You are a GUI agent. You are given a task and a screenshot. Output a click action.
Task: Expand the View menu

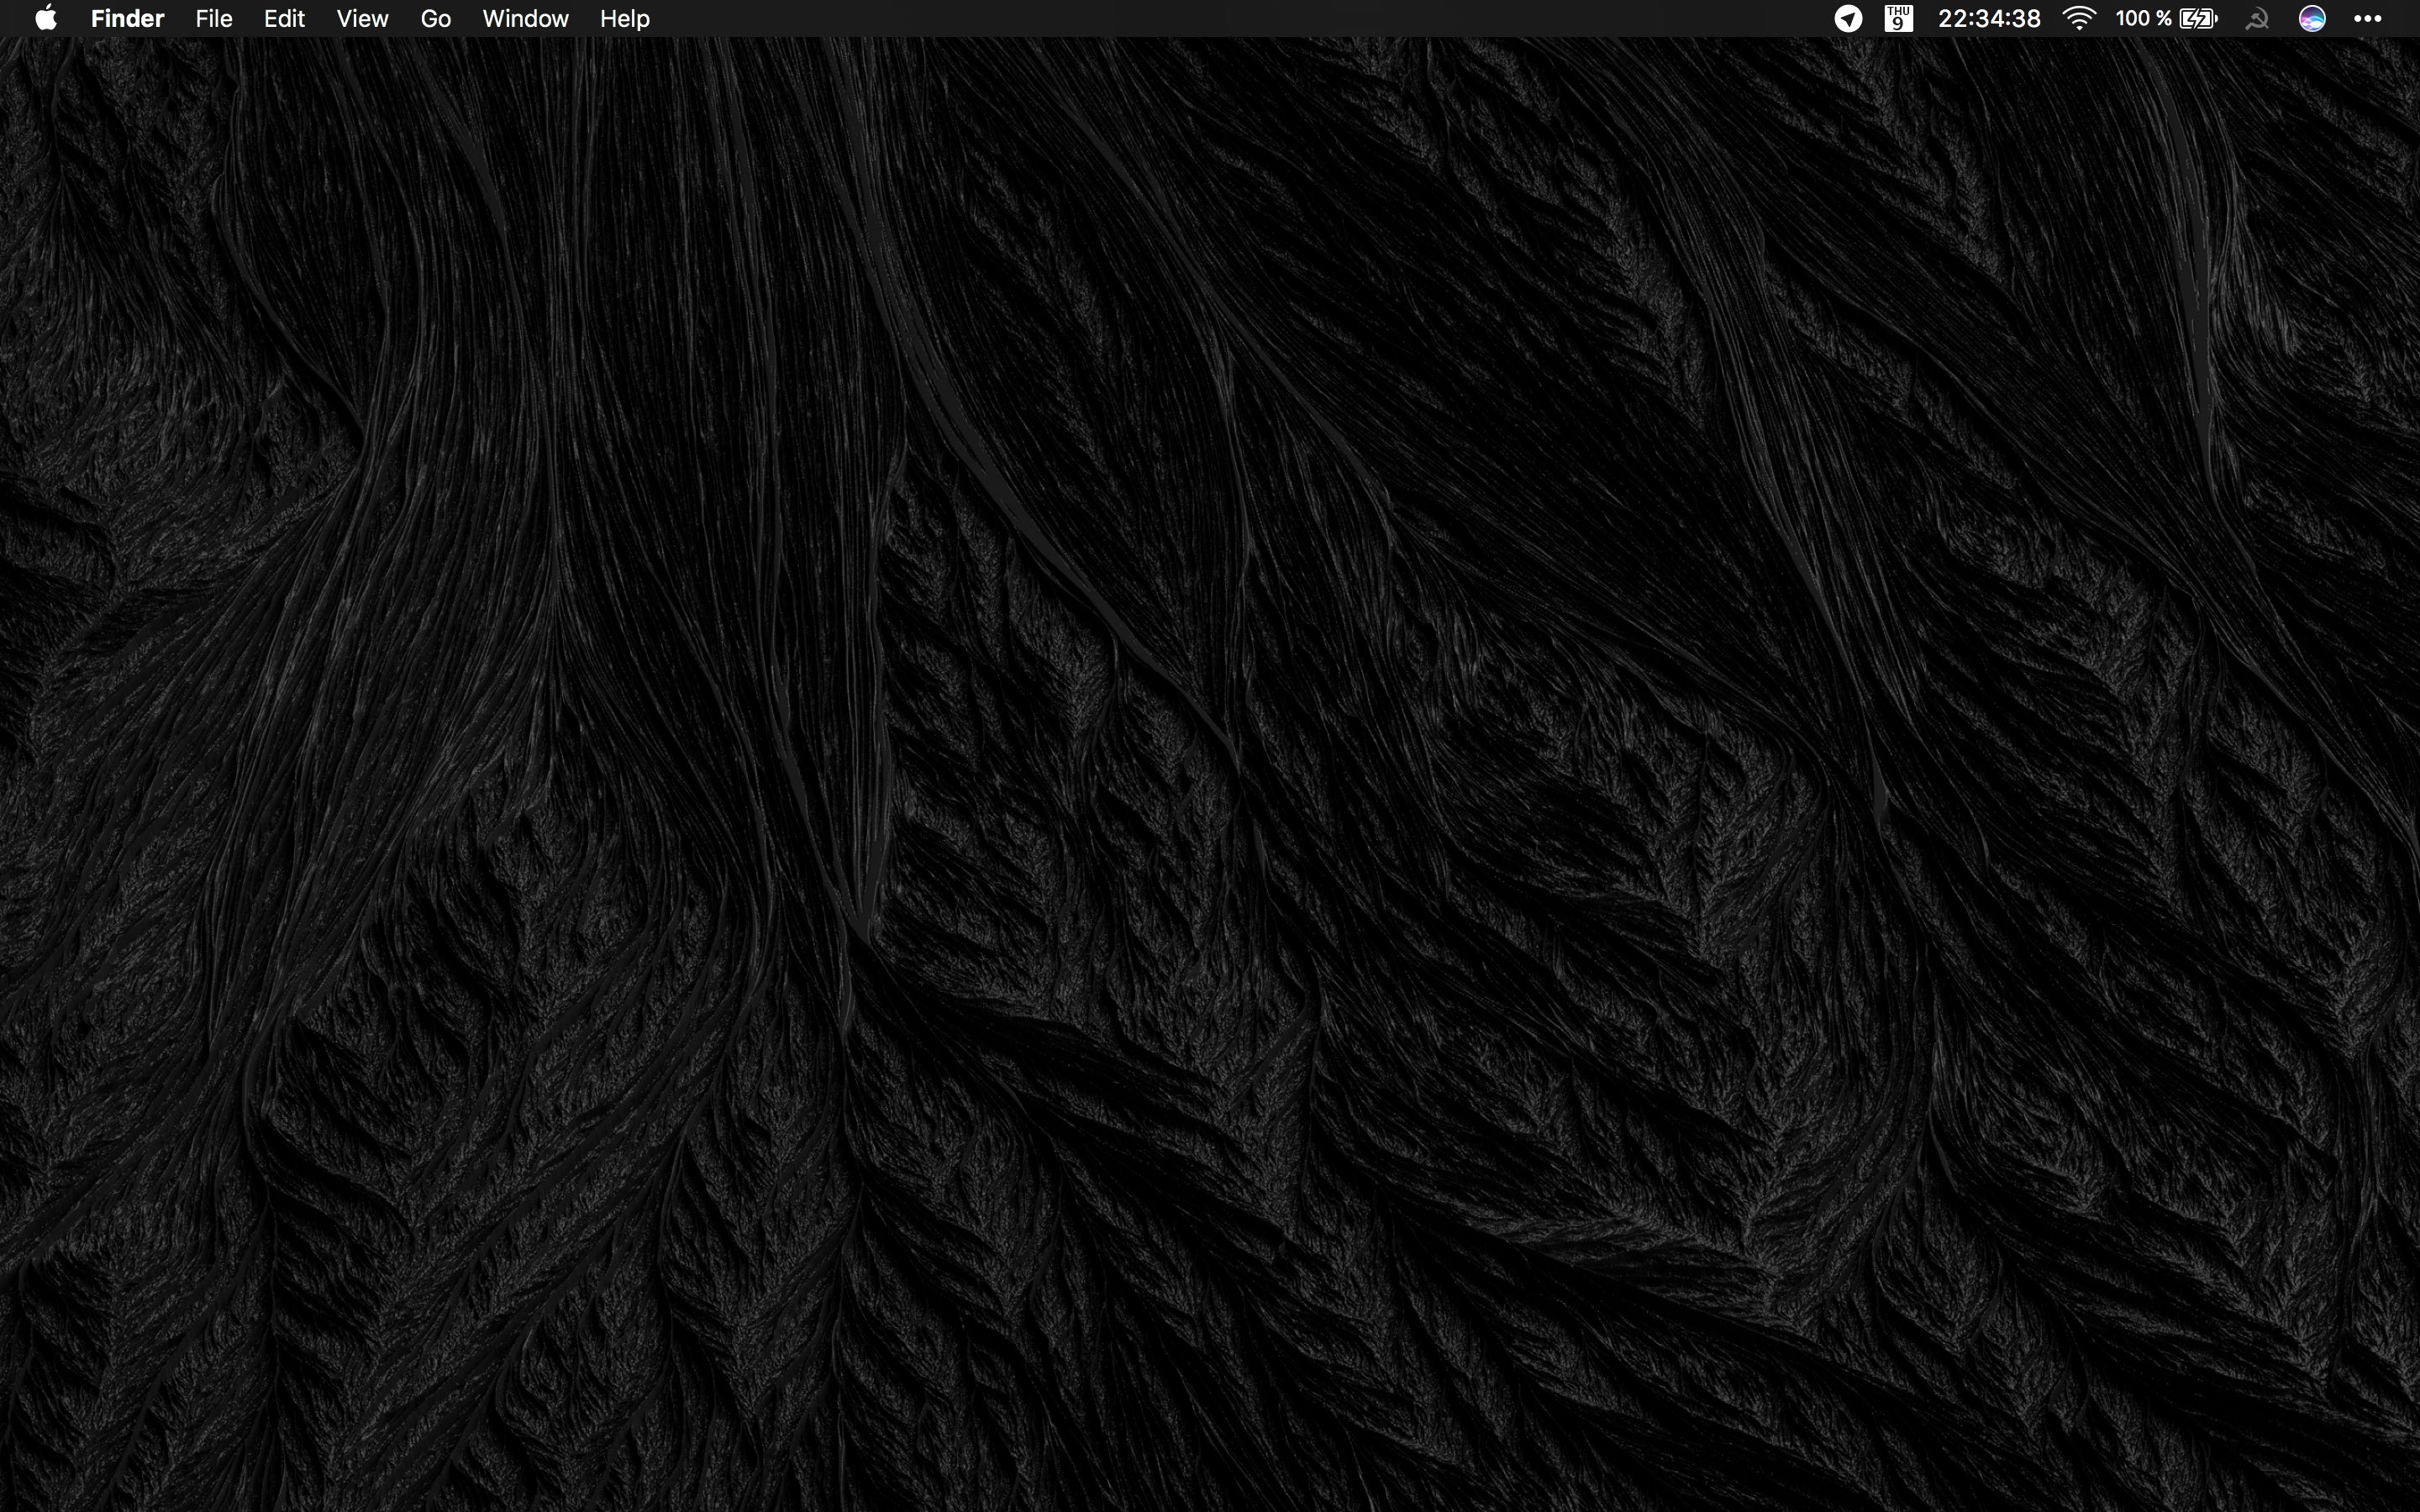coord(362,18)
